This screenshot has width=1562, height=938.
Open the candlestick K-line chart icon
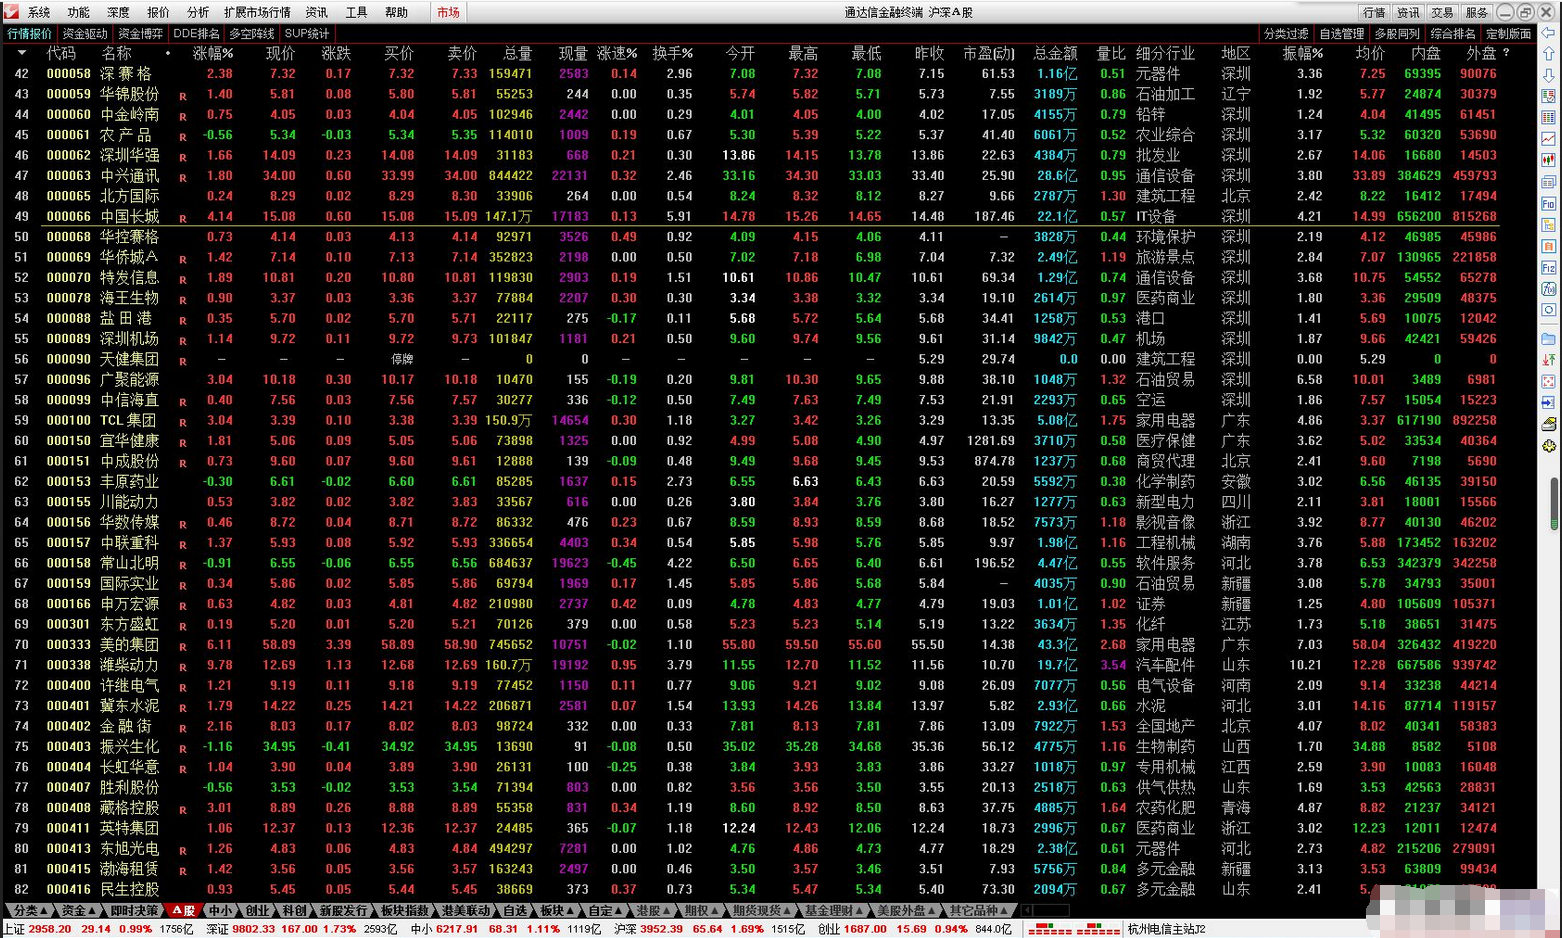pos(1549,161)
